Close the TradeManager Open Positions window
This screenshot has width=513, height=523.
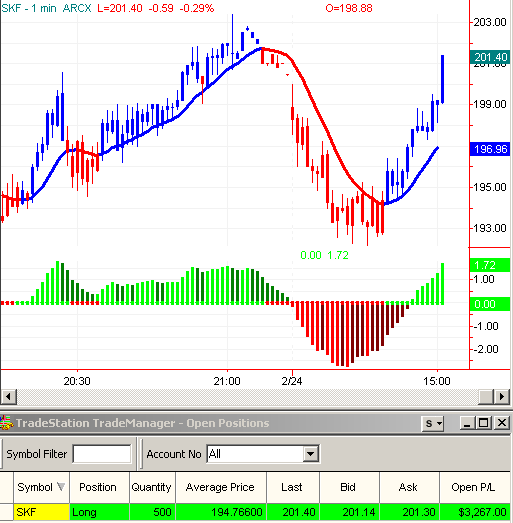[x=501, y=423]
